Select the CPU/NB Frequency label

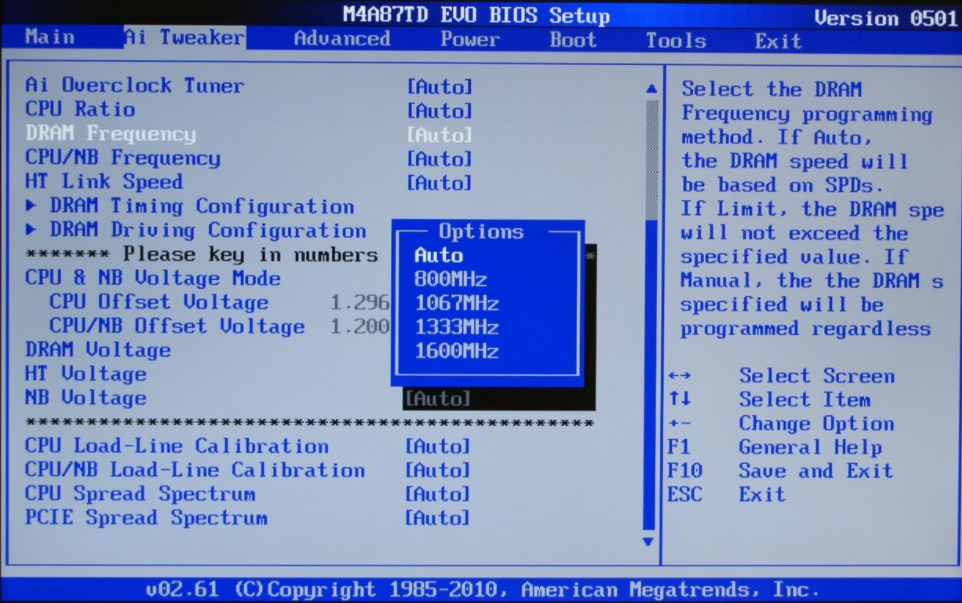123,158
